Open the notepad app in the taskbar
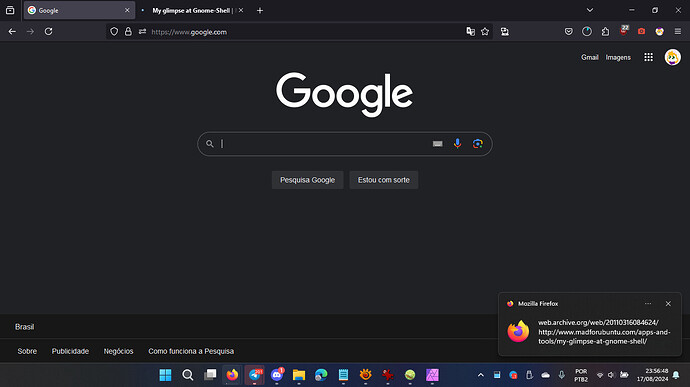Viewport: 690px width, 387px height. coord(343,375)
